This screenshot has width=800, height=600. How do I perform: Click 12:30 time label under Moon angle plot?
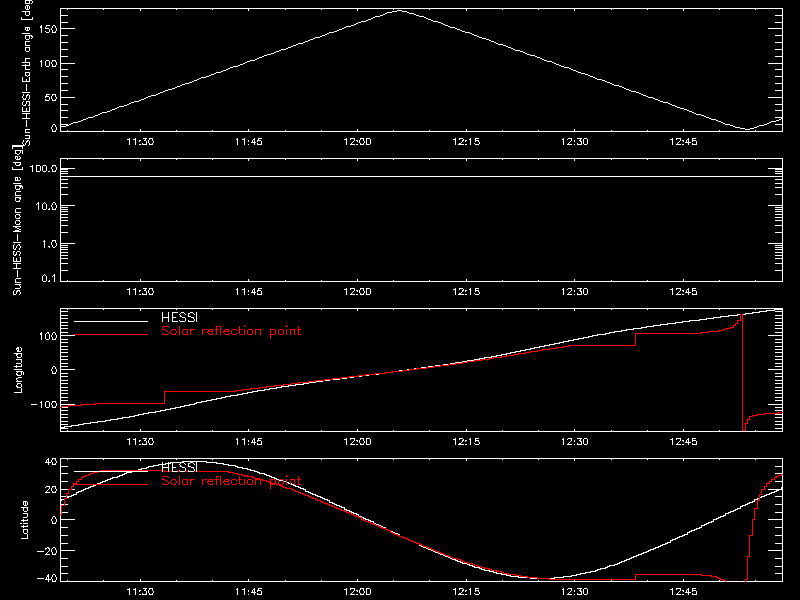(x=575, y=292)
